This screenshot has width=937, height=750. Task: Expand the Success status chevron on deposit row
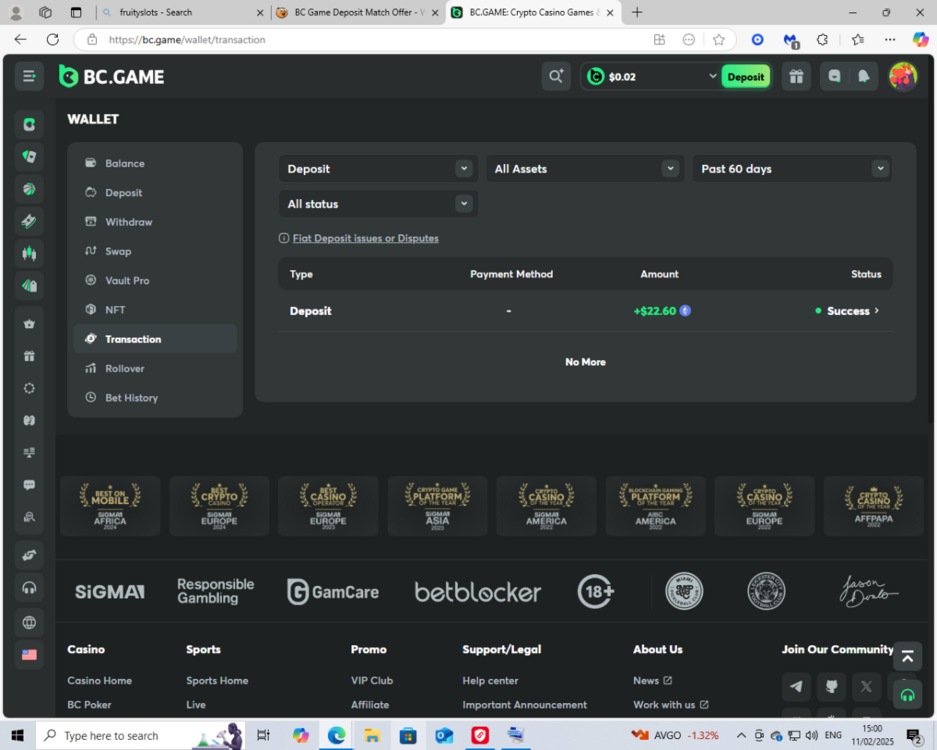coord(876,311)
